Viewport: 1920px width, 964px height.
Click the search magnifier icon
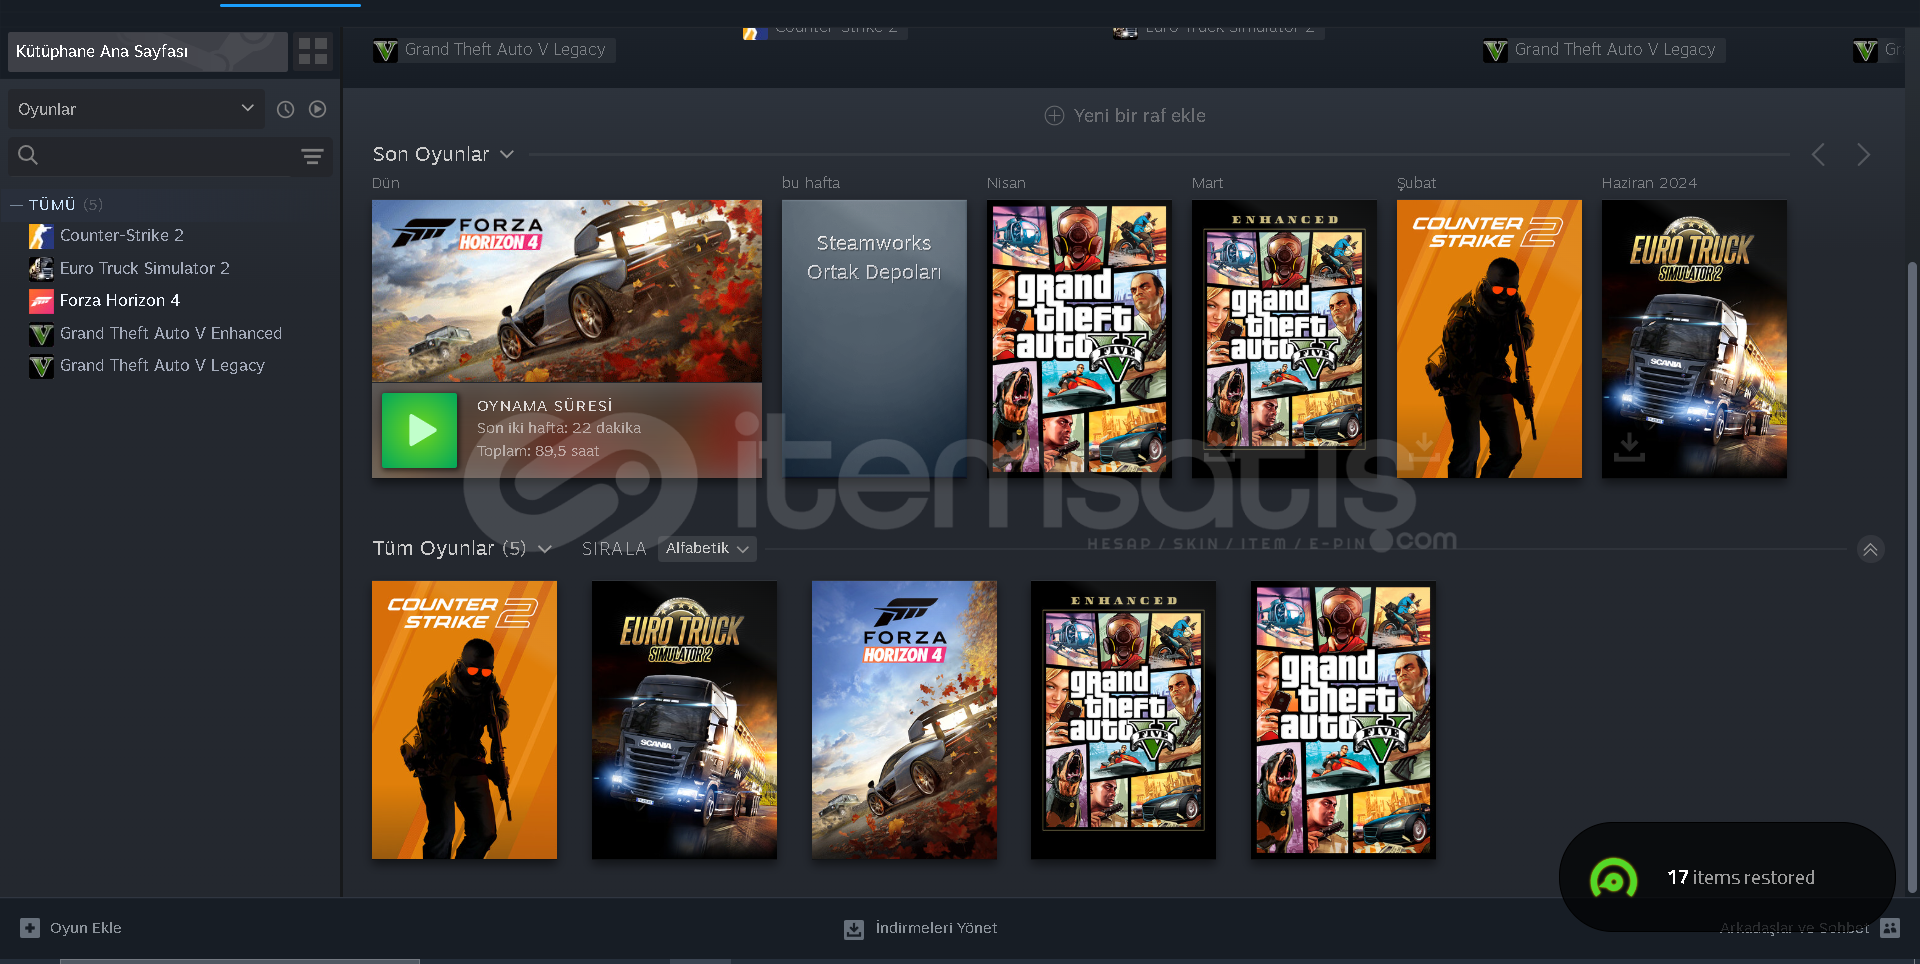(28, 155)
